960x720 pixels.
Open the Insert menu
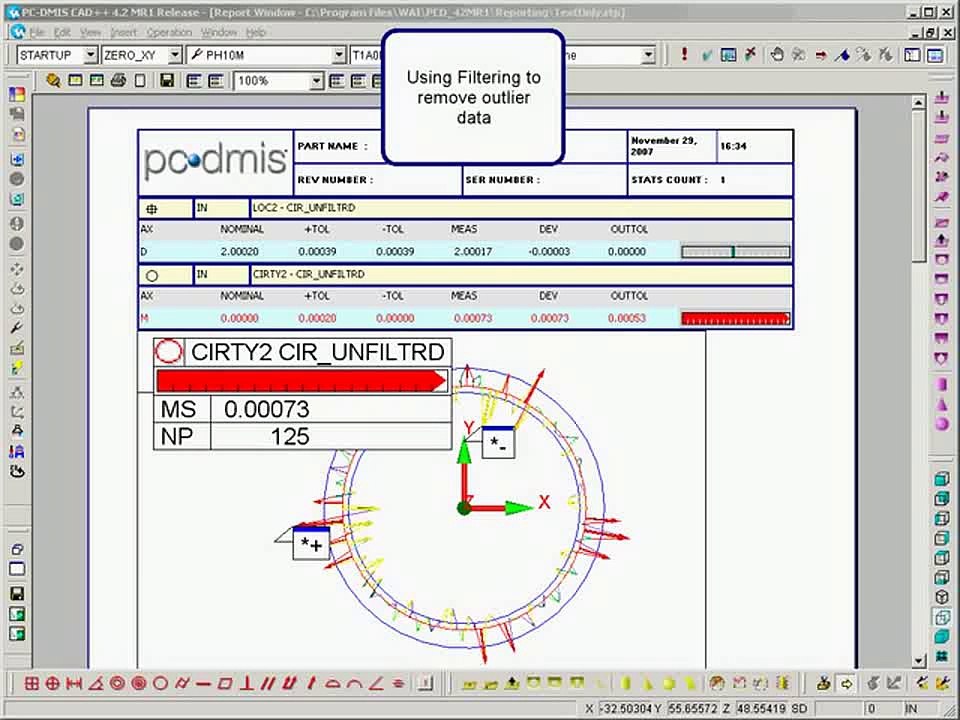[x=124, y=32]
